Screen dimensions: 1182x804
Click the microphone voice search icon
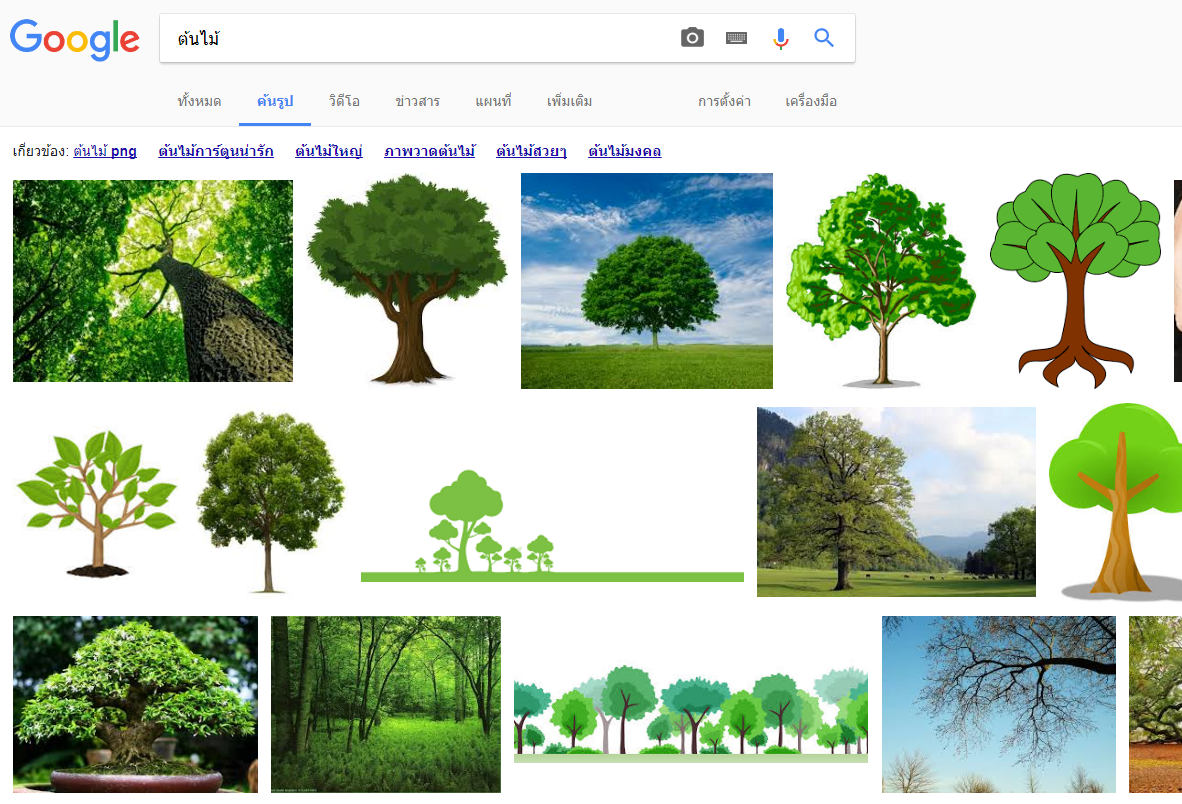(781, 38)
